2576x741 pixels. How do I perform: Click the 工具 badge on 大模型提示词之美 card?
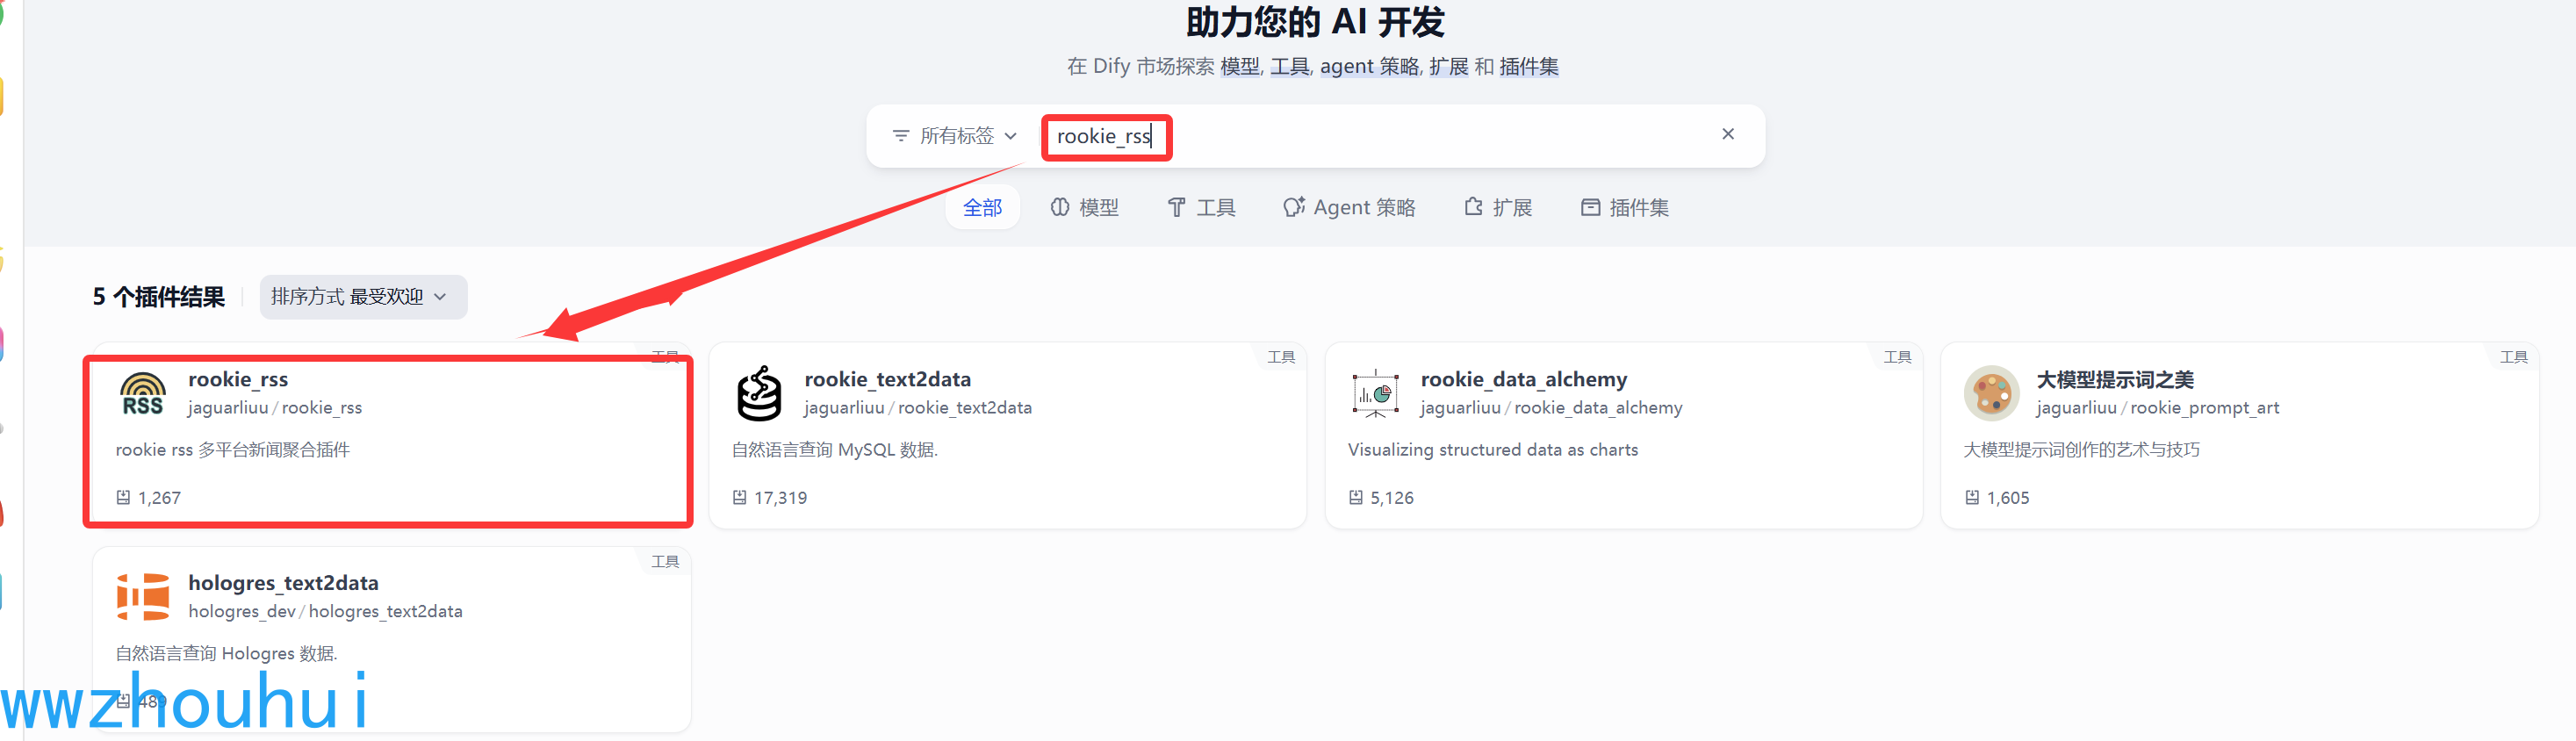pyautogui.click(x=2512, y=357)
